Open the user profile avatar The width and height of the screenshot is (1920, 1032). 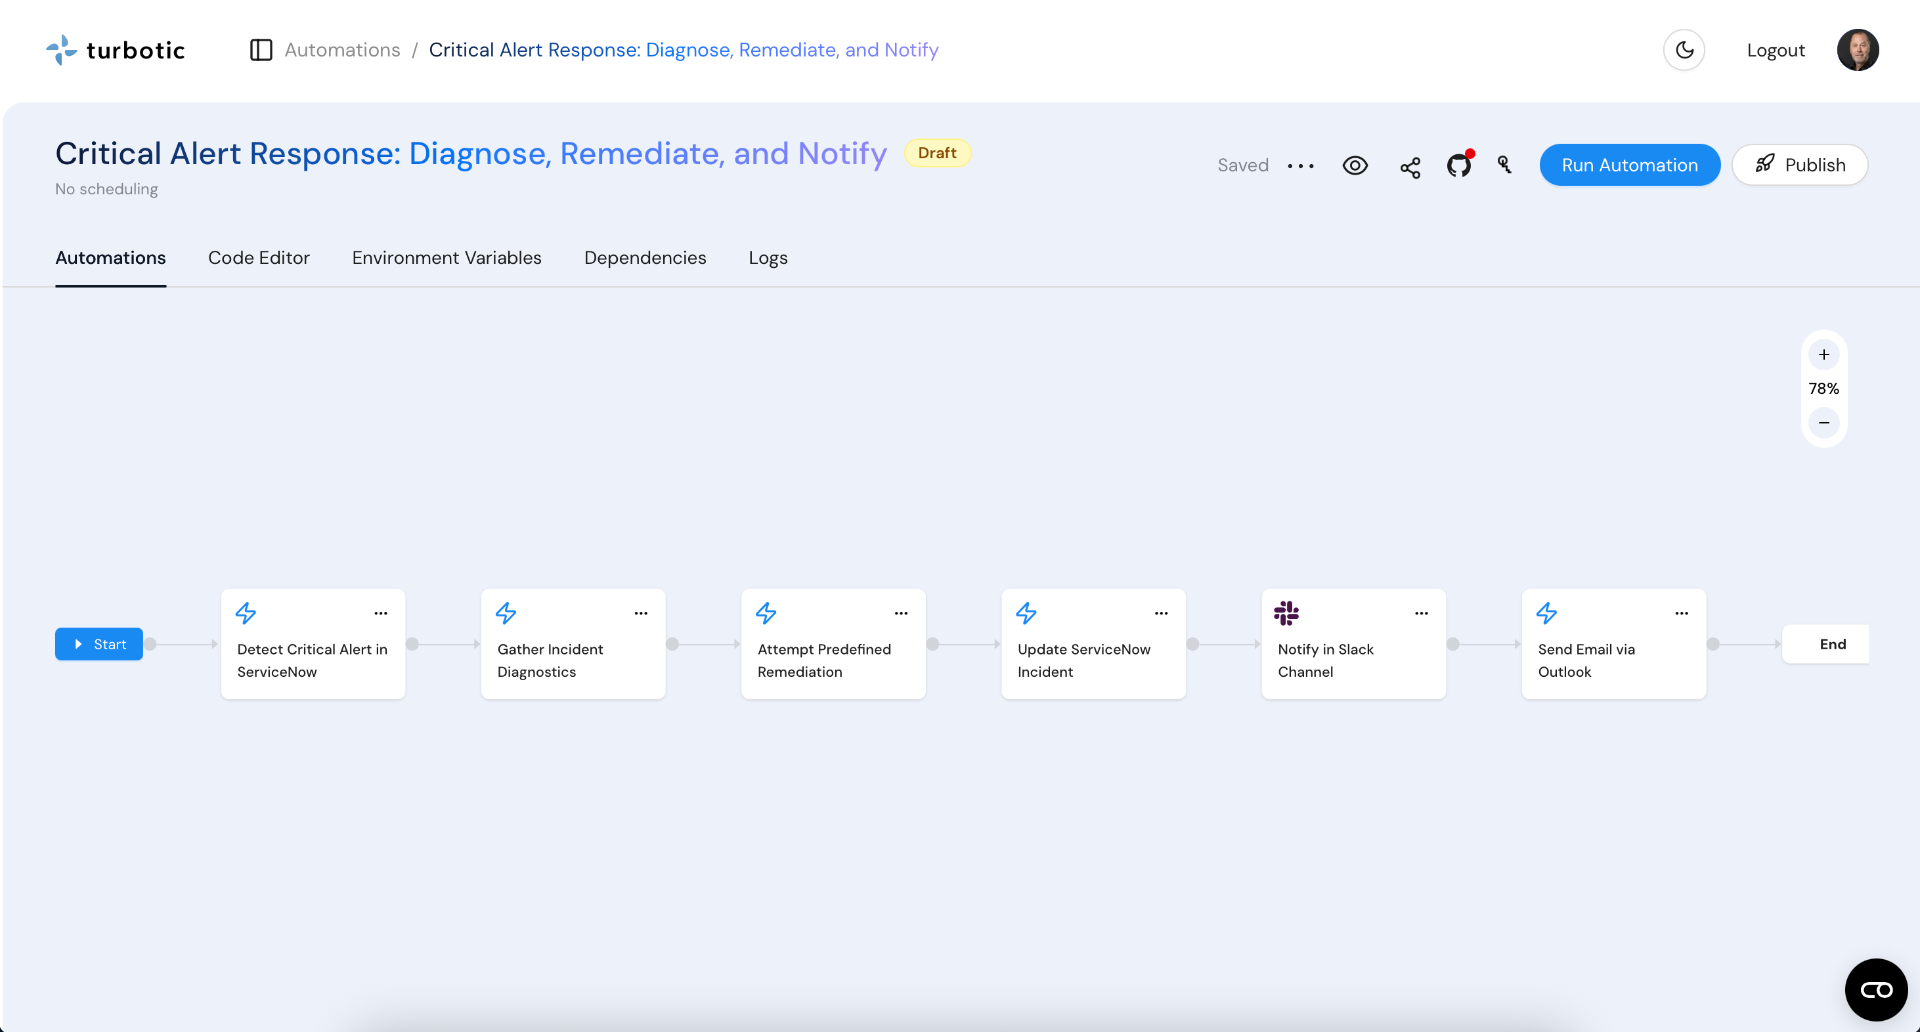point(1858,50)
